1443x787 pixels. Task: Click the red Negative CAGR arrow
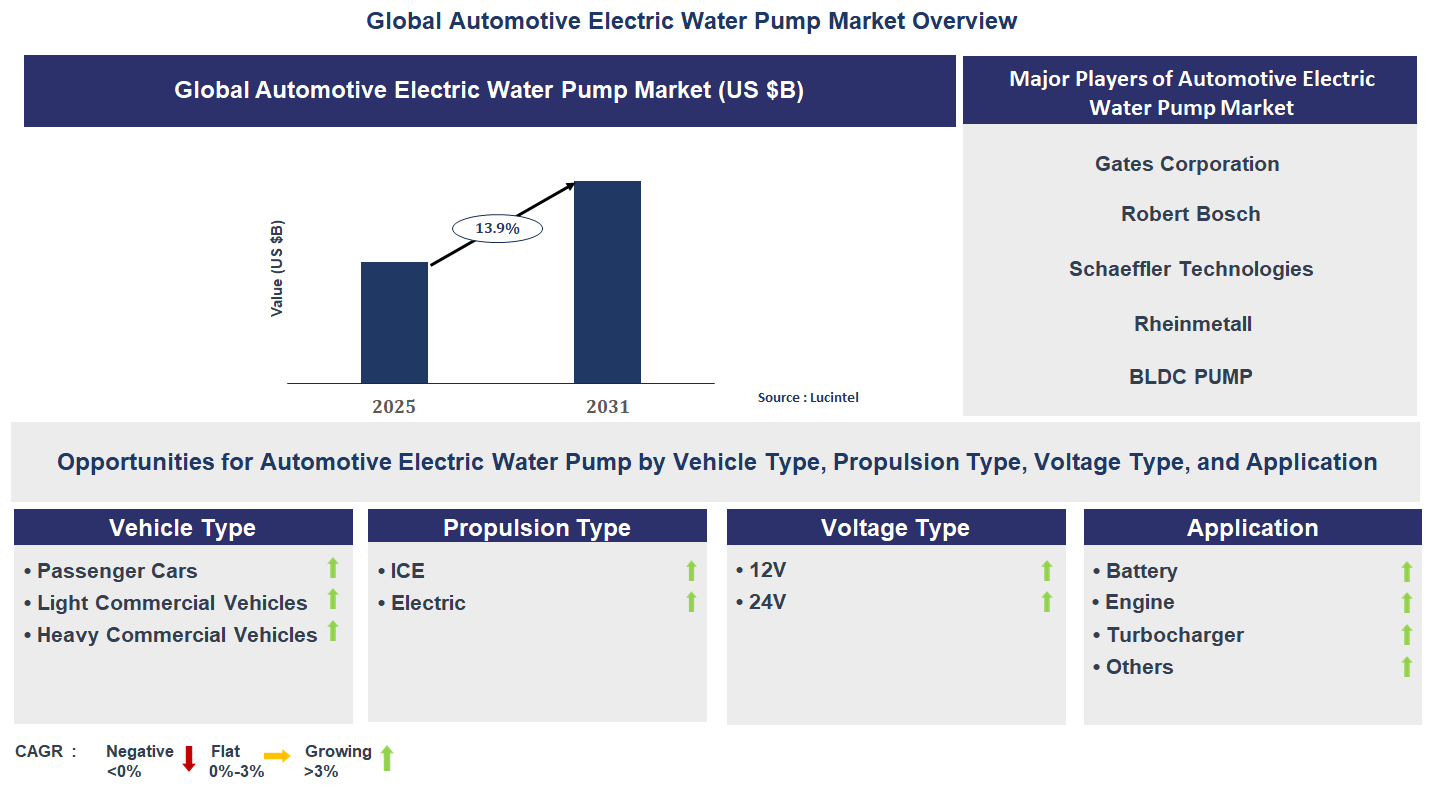pyautogui.click(x=188, y=758)
